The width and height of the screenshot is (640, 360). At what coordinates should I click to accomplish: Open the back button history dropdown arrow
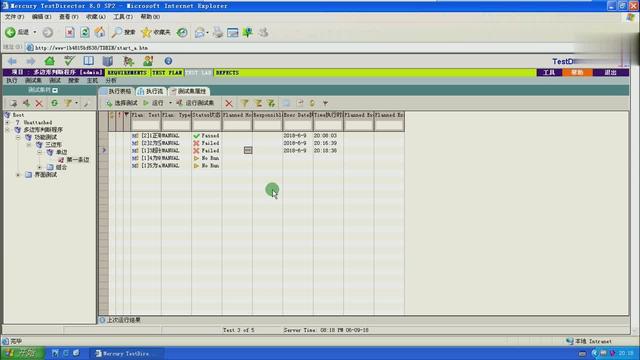point(35,32)
